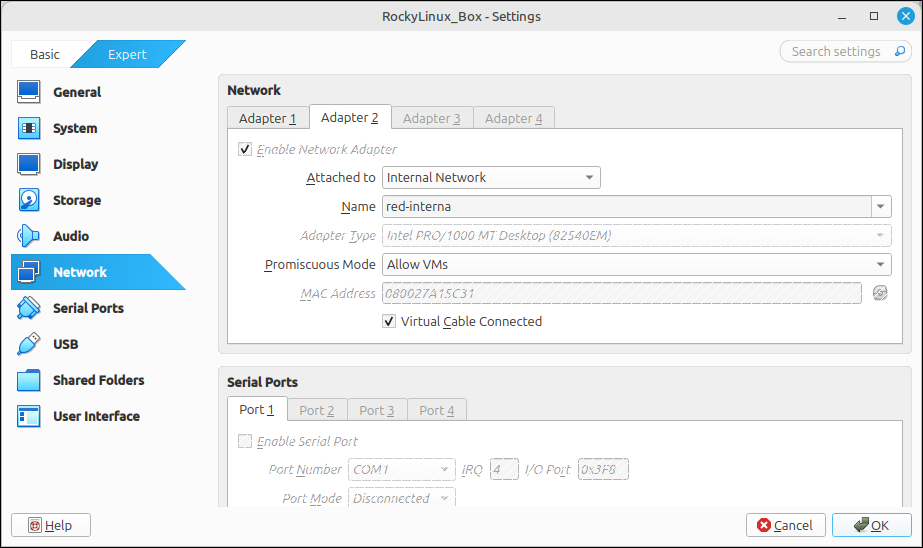The height and width of the screenshot is (548, 923).
Task: Click the USB plug icon
Action: pyautogui.click(x=28, y=344)
